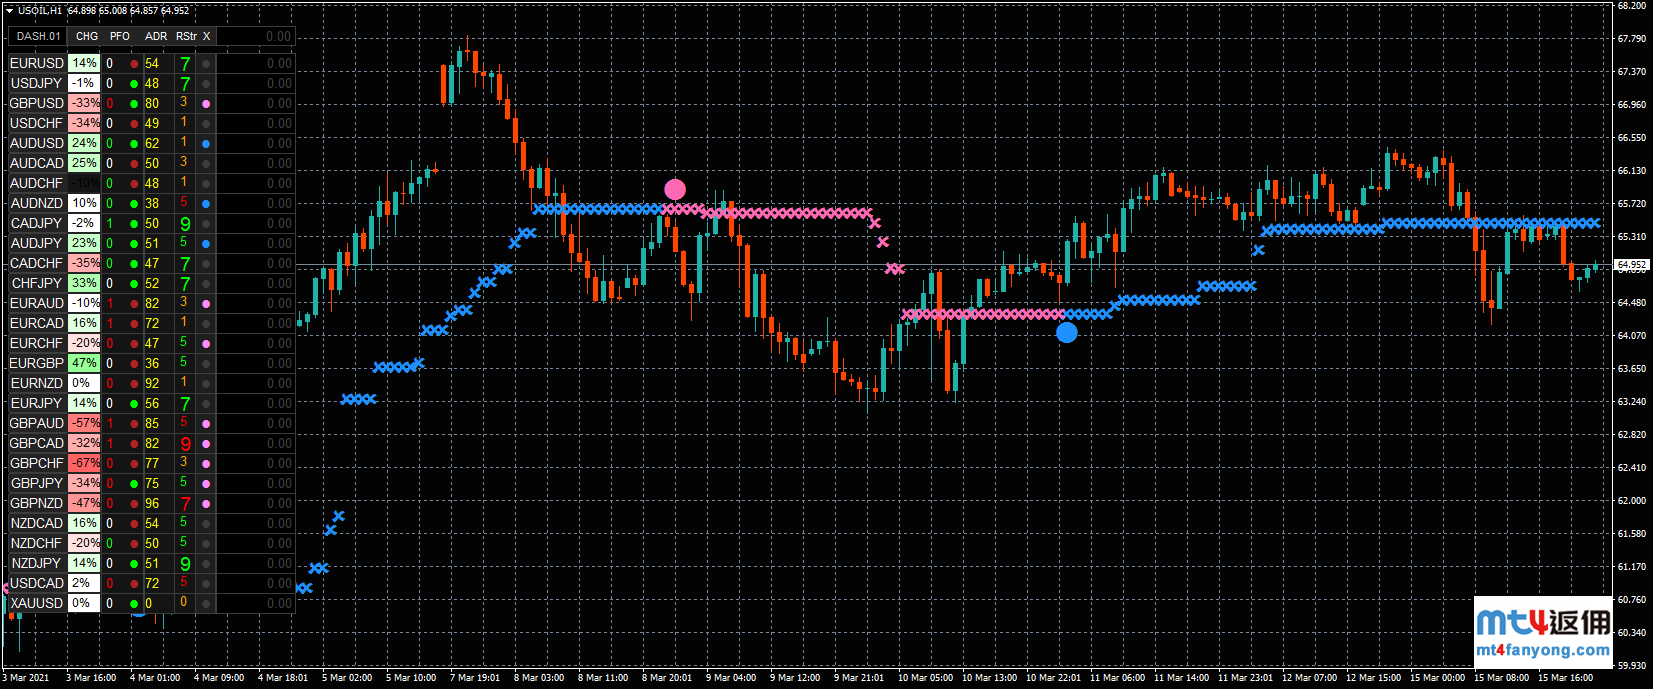Open the GBPJPY symbol button
This screenshot has width=1653, height=689.
pyautogui.click(x=37, y=483)
